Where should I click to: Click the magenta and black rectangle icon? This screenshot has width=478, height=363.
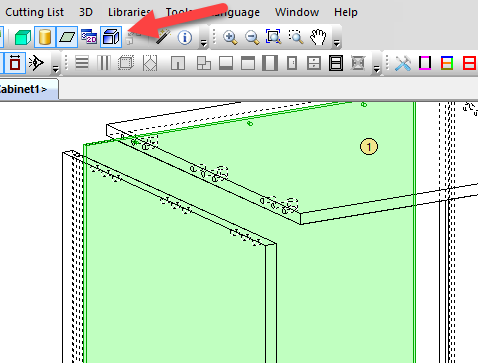tap(425, 63)
